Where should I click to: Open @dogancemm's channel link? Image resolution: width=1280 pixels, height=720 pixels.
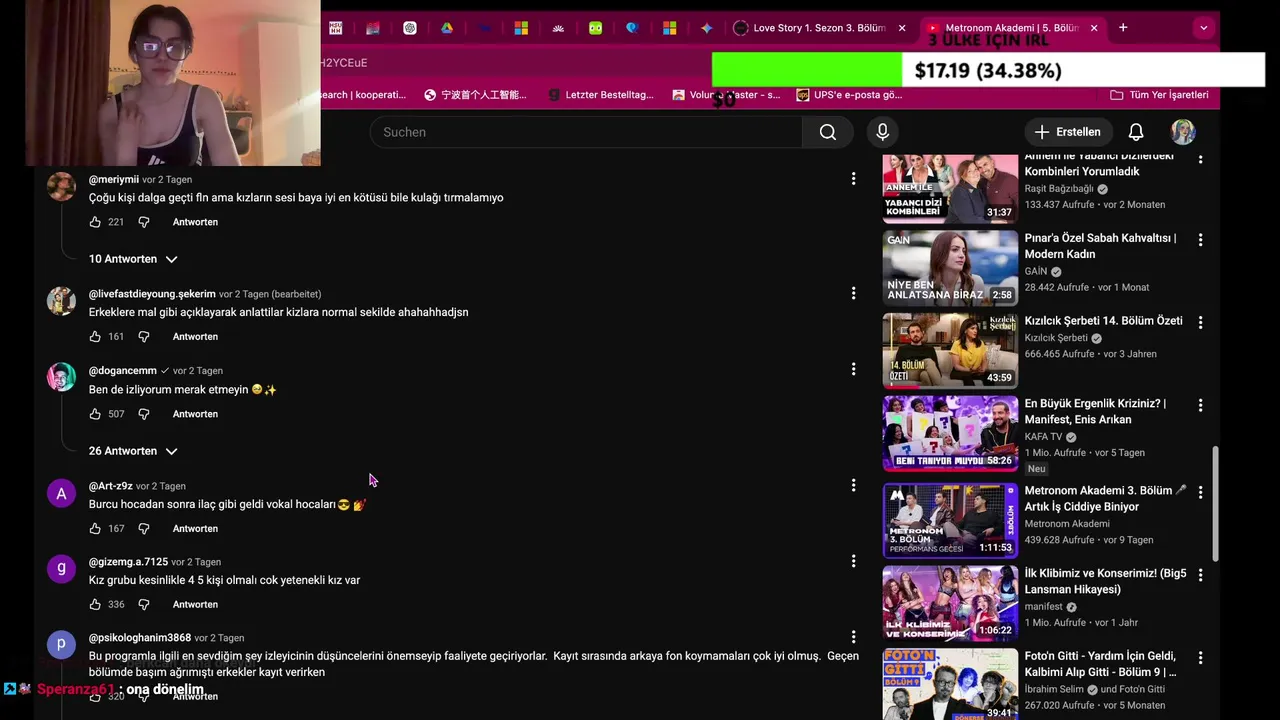(123, 371)
